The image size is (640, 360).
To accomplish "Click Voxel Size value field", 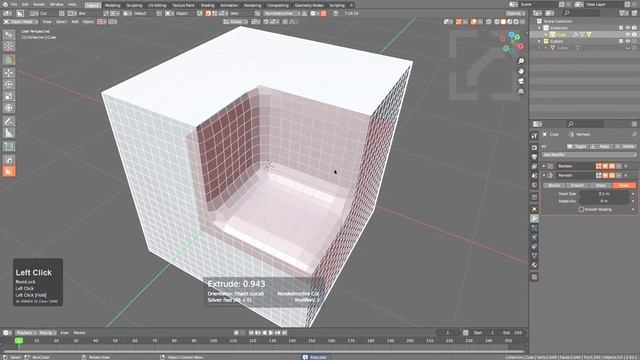I will (x=604, y=194).
